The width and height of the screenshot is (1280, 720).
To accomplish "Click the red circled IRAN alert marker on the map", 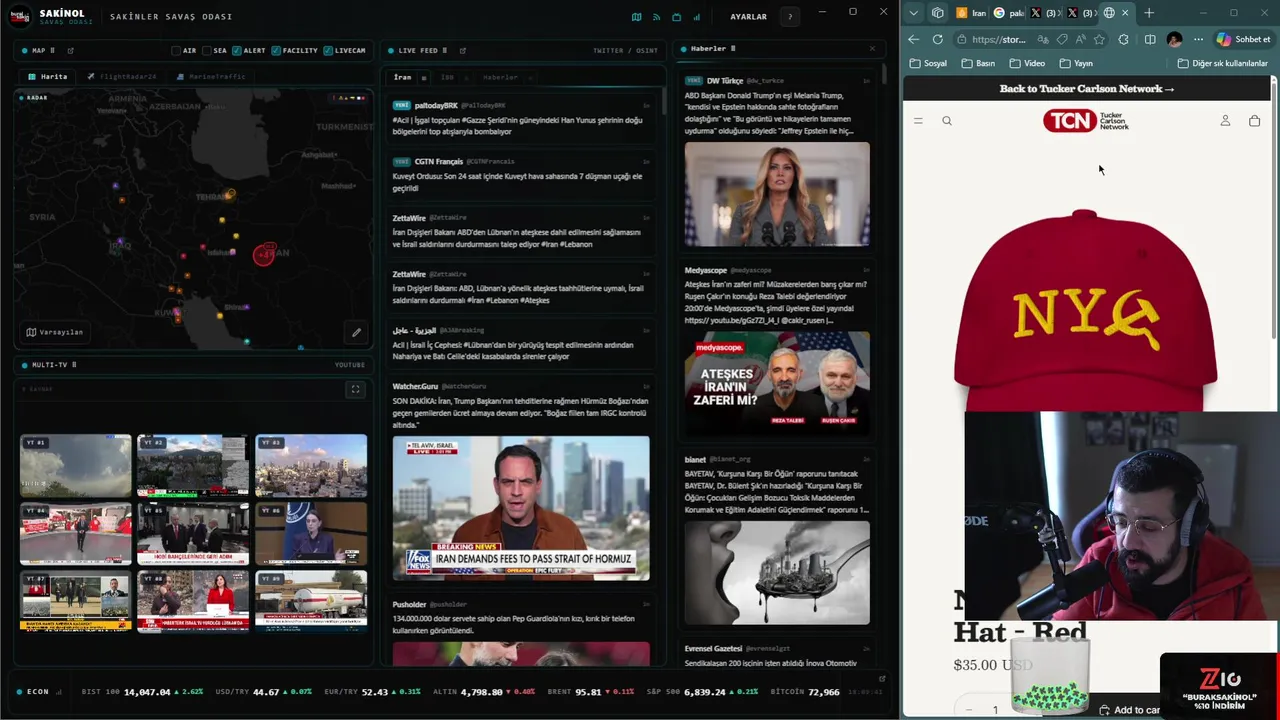I will click(264, 254).
